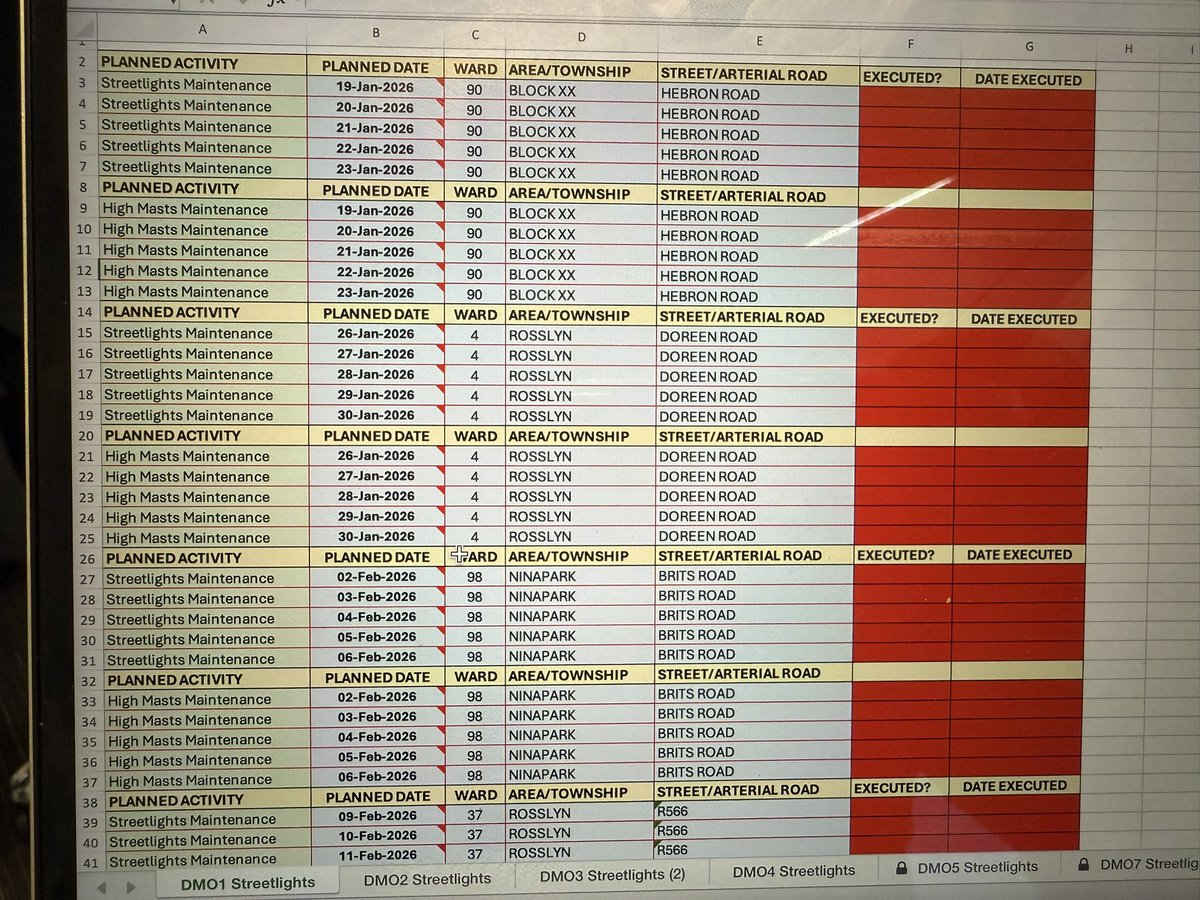Screen dimensions: 1200x900
Task: Select R566 cell in row 39
Action: pyautogui.click(x=752, y=810)
